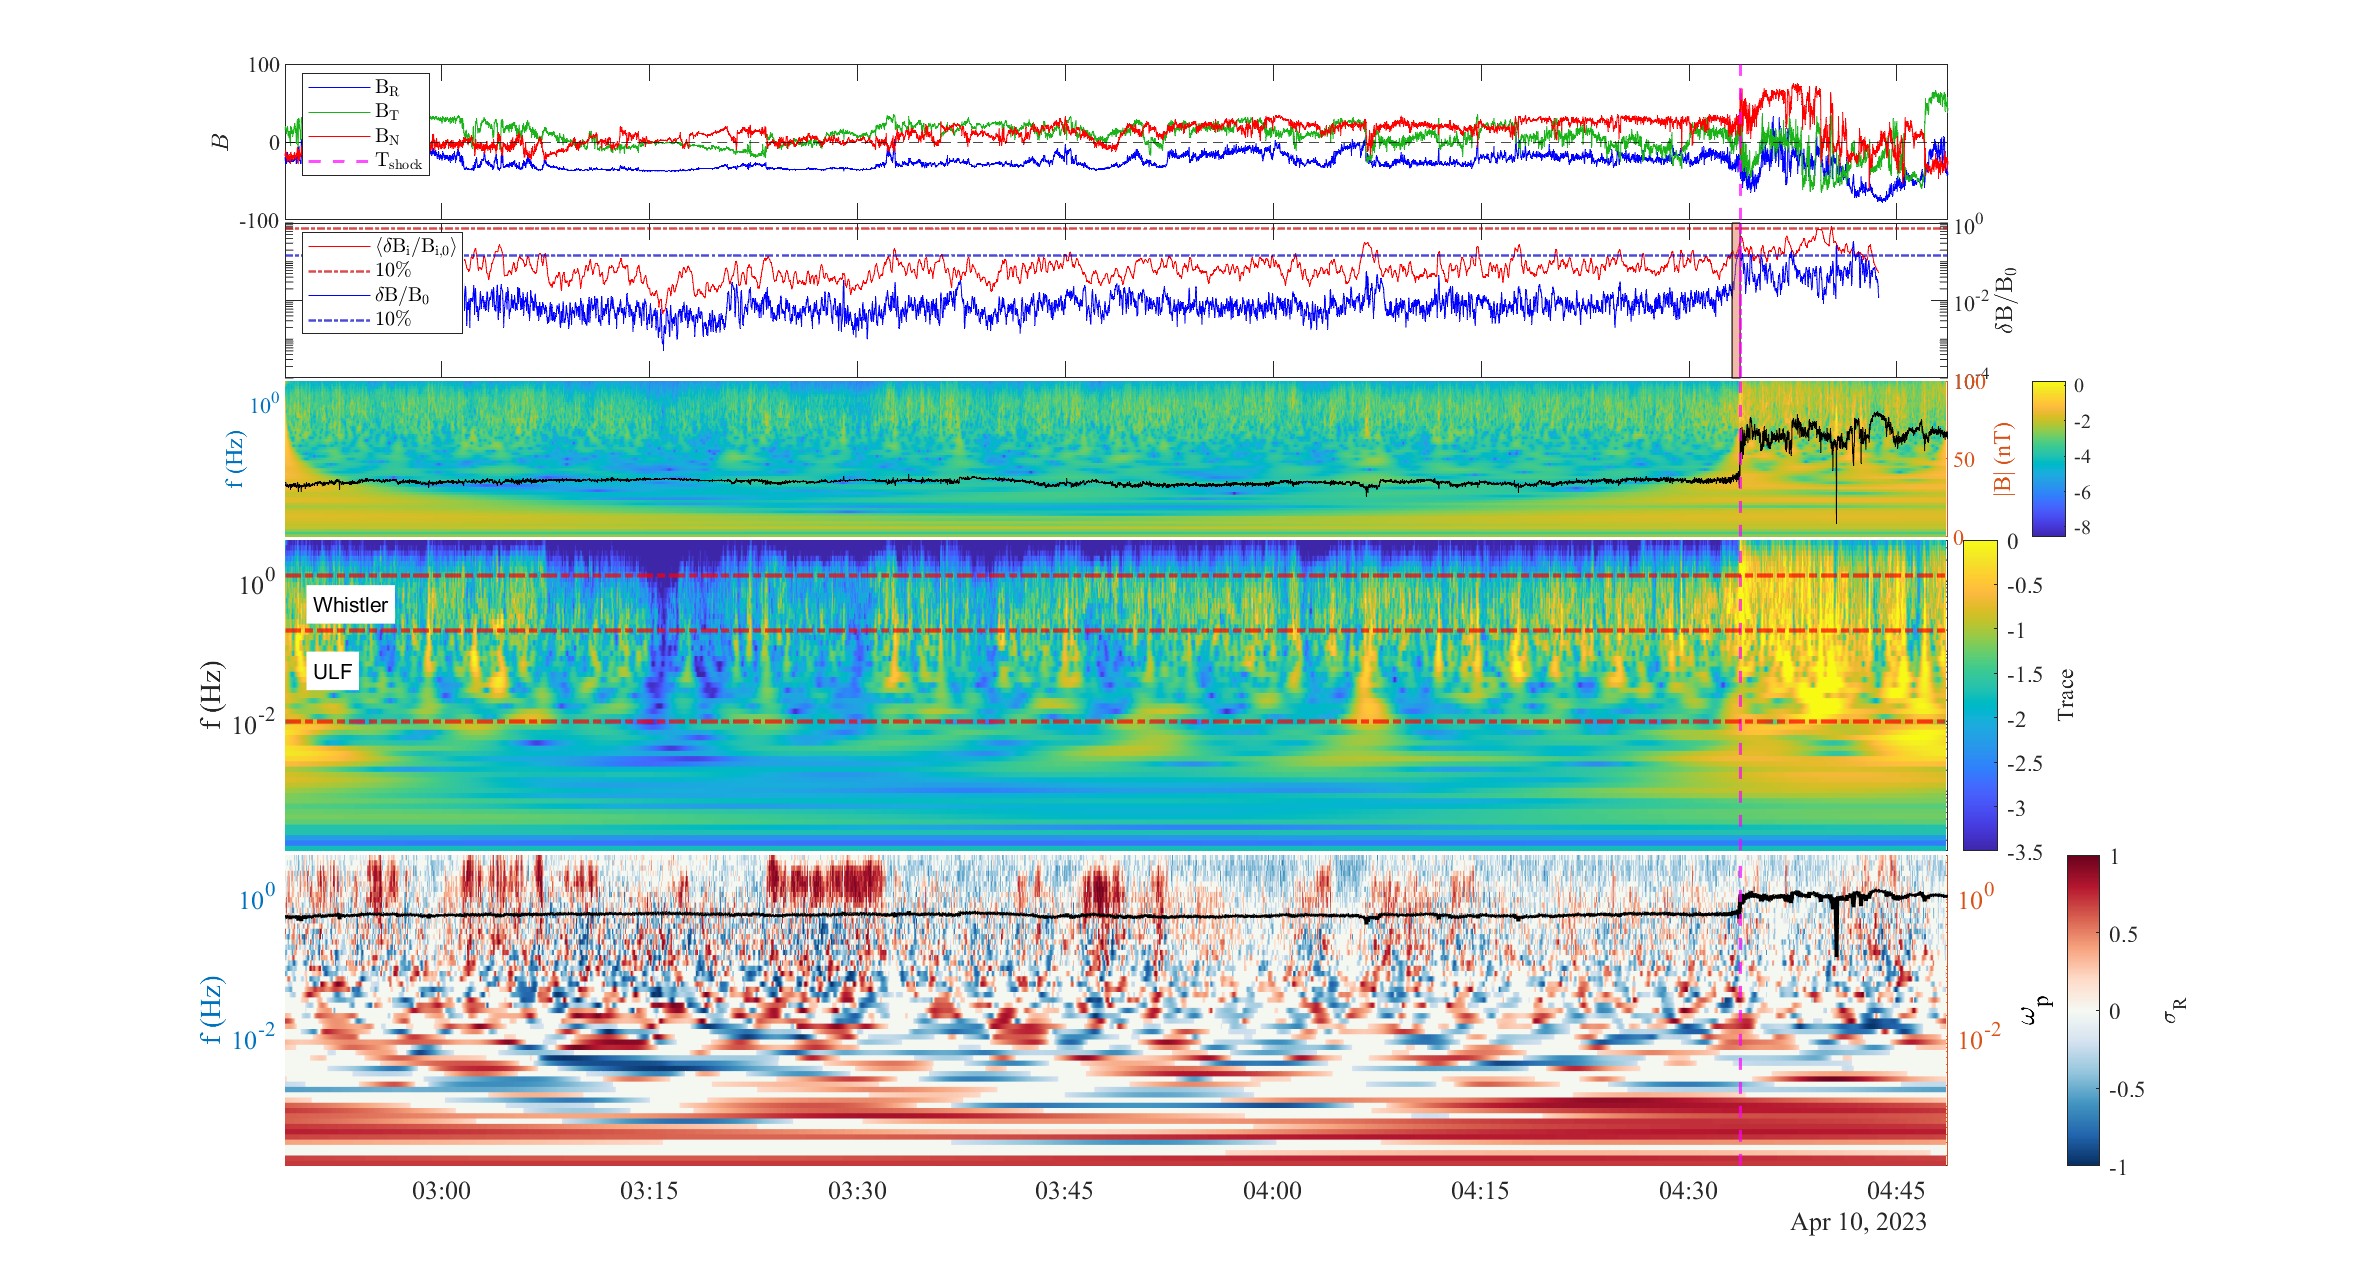Viewport: 2375px width, 1281px height.
Task: Click the Trace colorbar ranging 0 to -3.5
Action: click(1980, 695)
